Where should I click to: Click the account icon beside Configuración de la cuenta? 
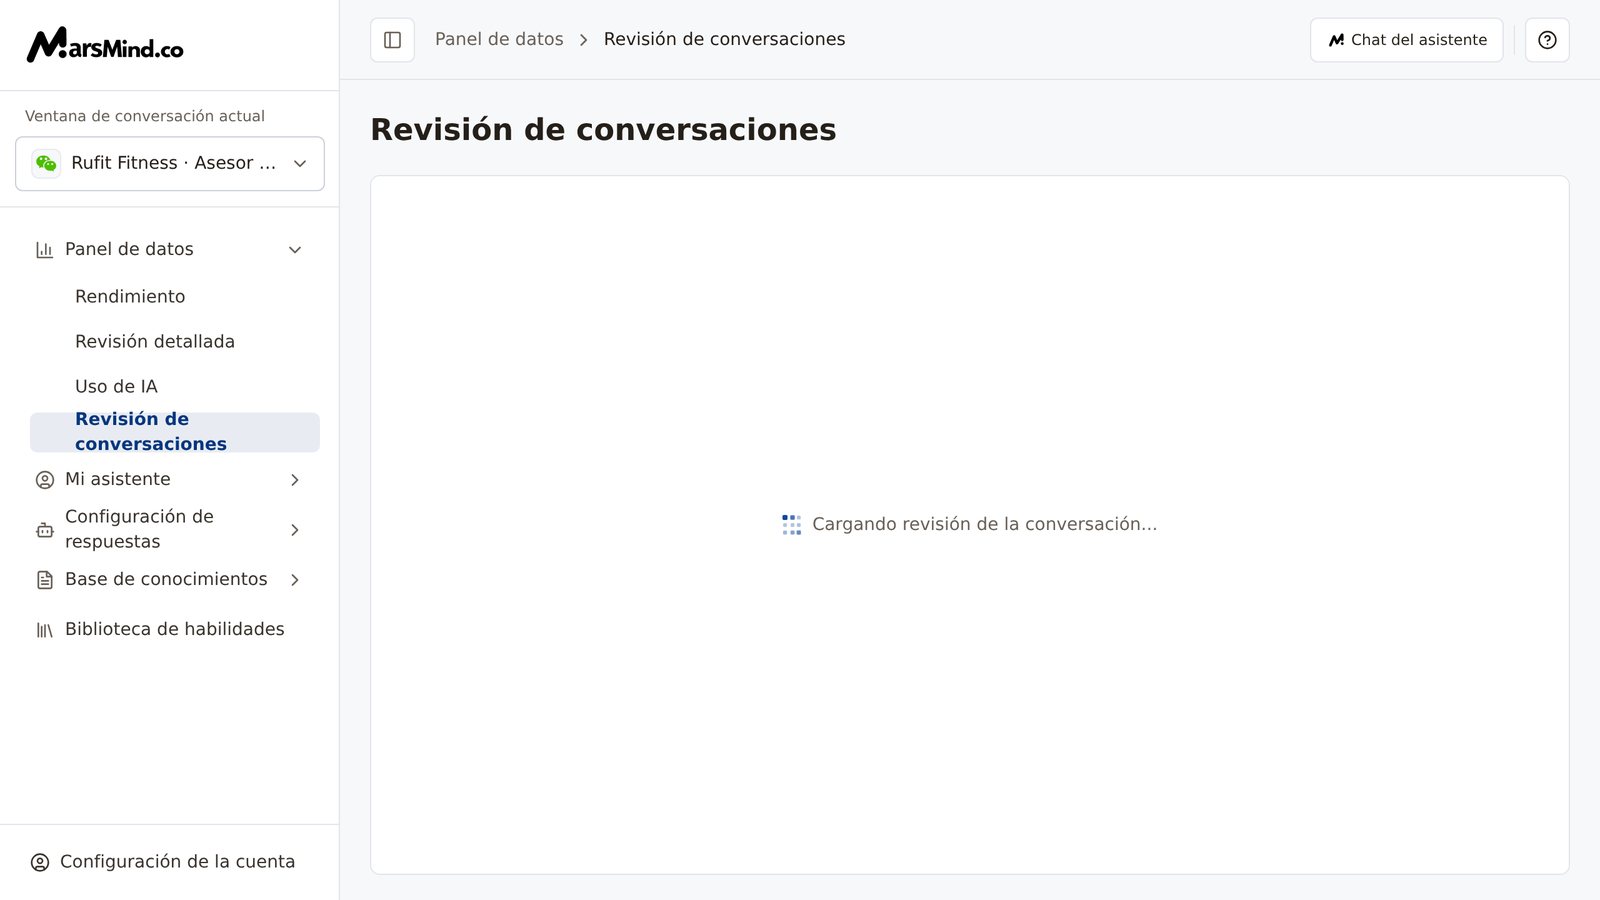click(x=40, y=862)
